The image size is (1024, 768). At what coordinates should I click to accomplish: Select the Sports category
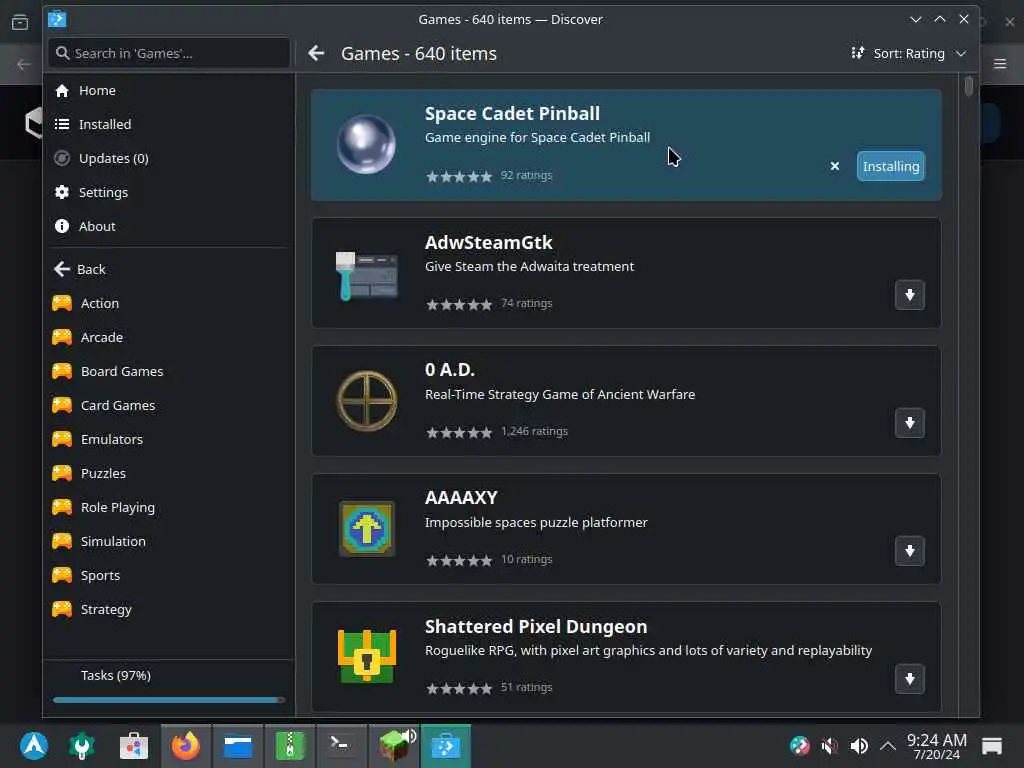point(168,575)
